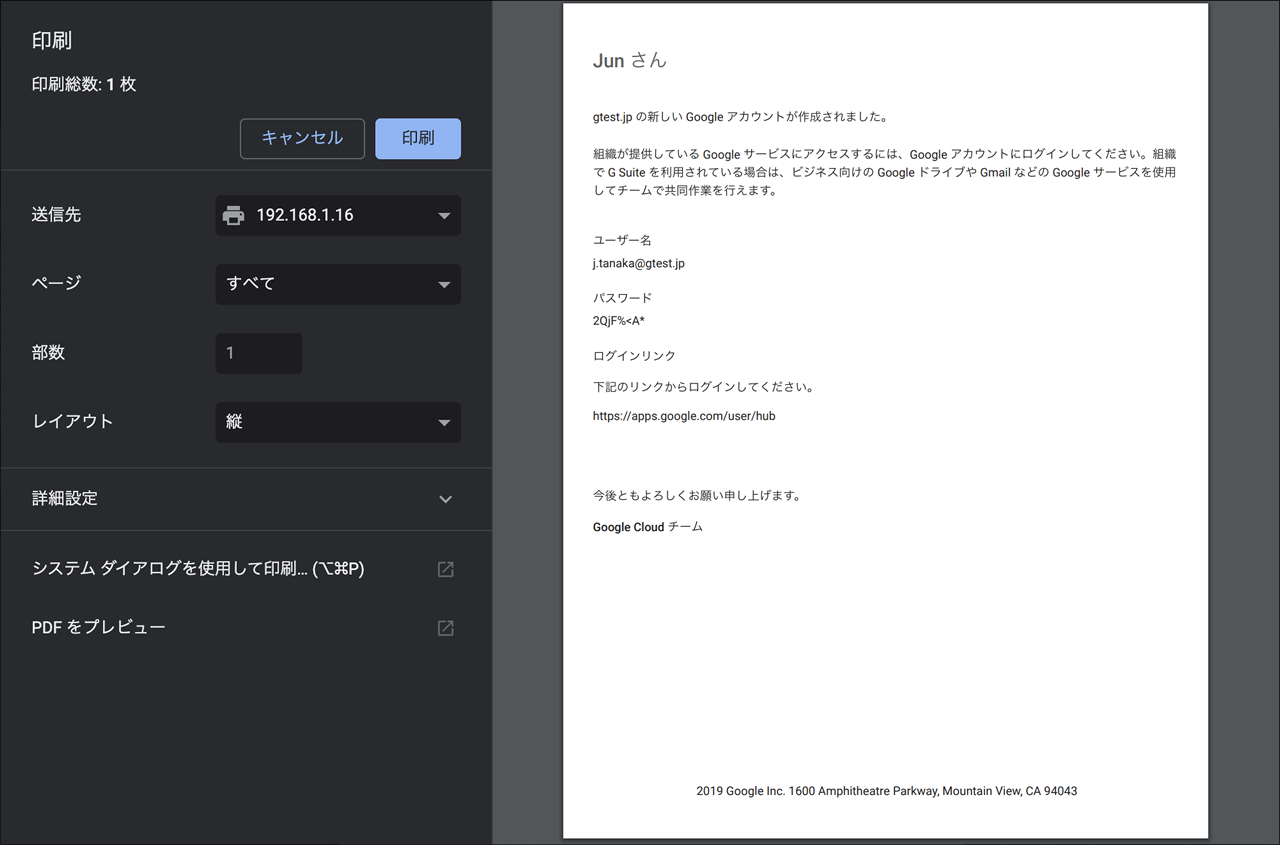Viewport: 1280px width, 845px height.
Task: Click the print preview page
Action: pyautogui.click(x=885, y=420)
